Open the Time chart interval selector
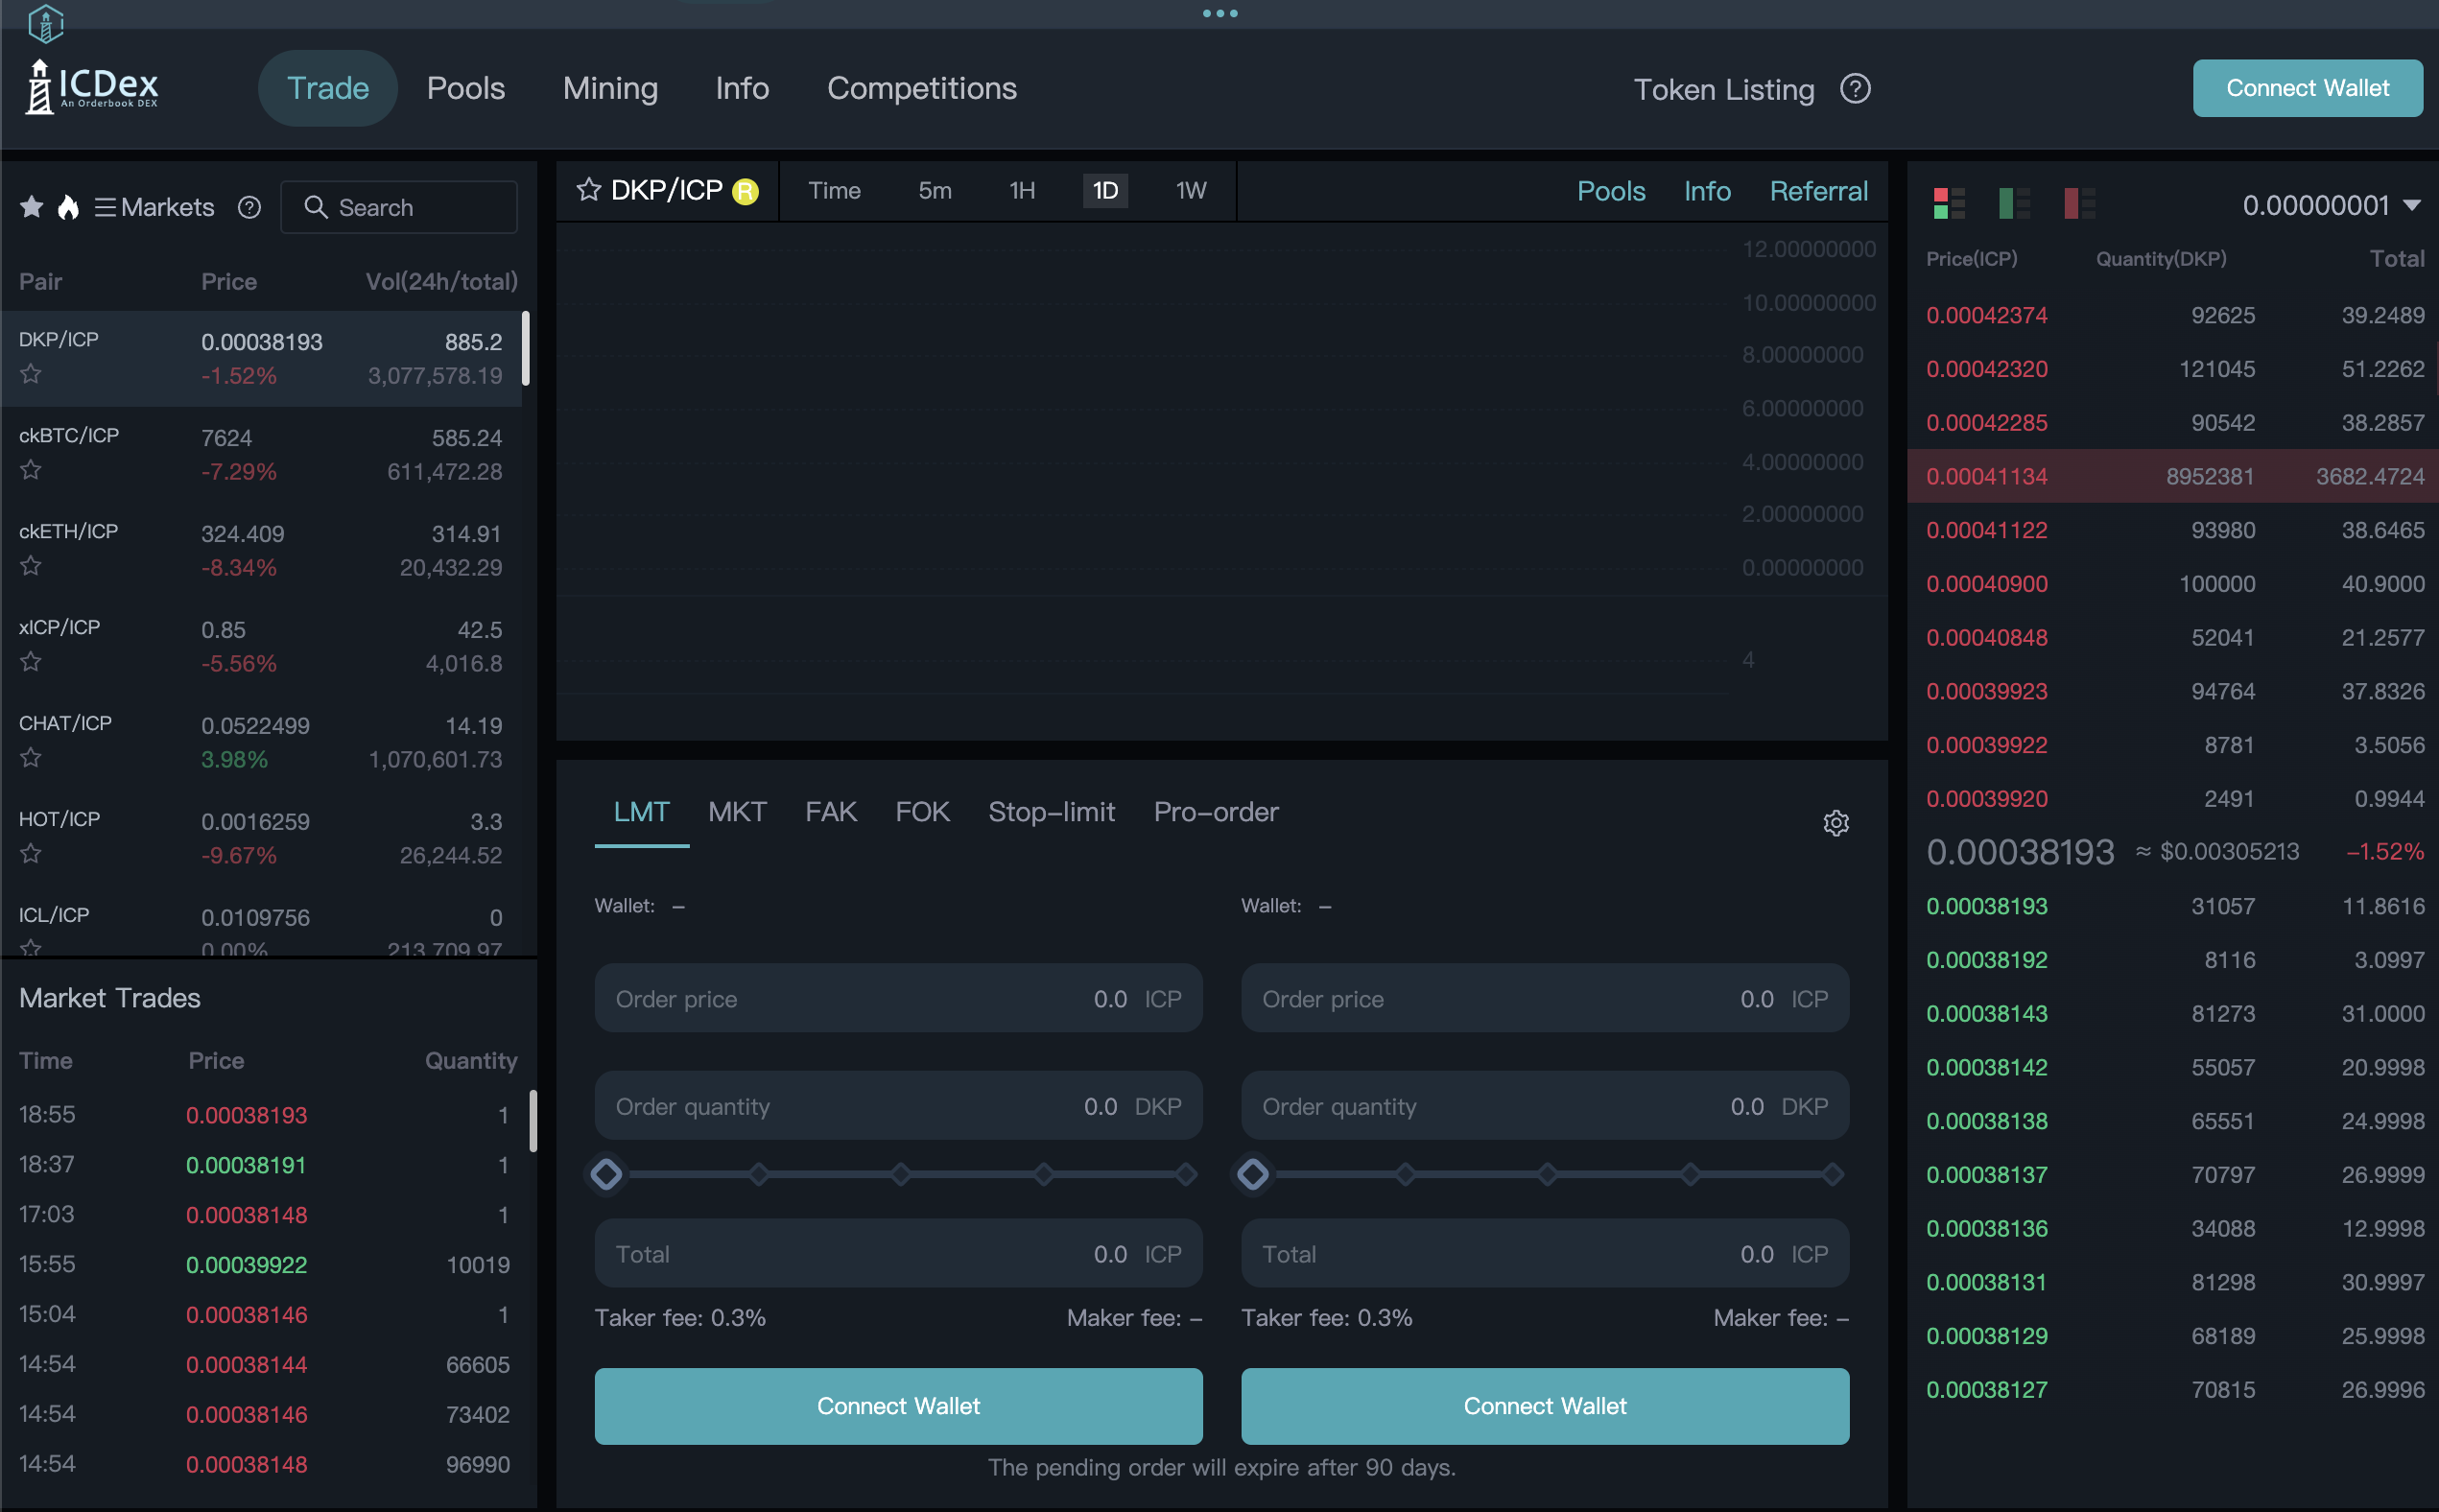This screenshot has height=1512, width=2439. pos(834,190)
